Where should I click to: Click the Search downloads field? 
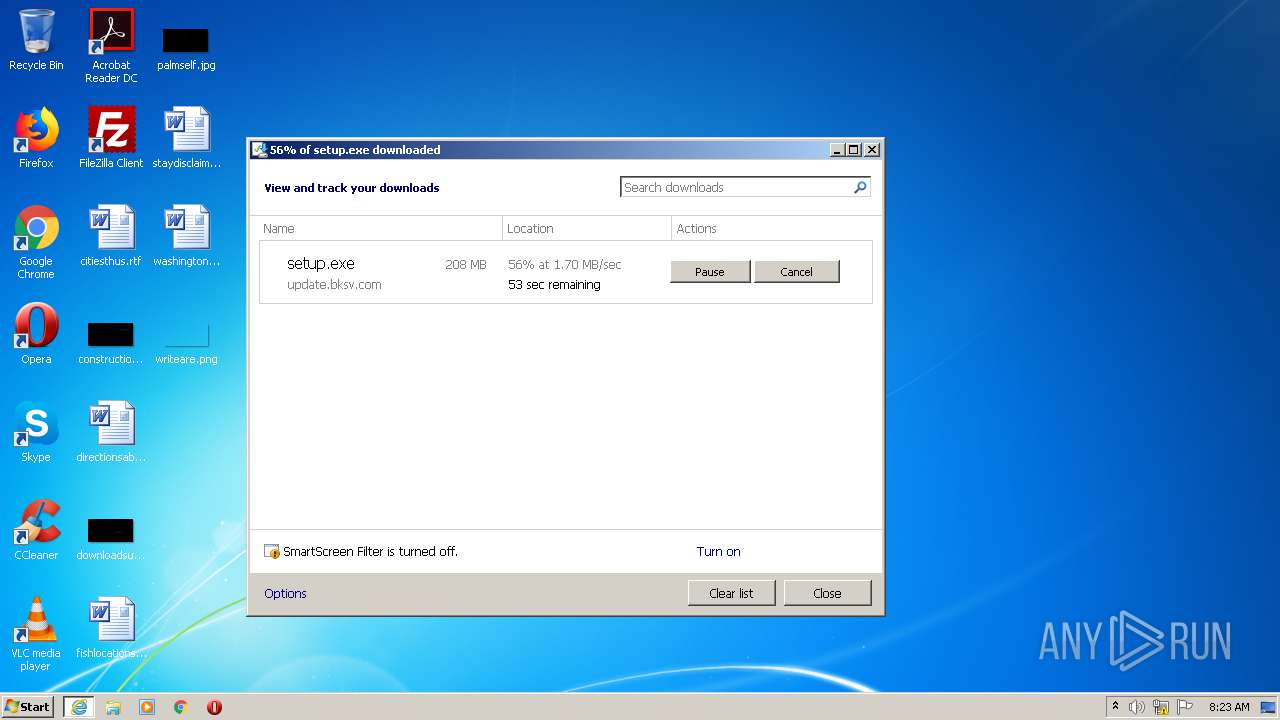click(x=745, y=187)
